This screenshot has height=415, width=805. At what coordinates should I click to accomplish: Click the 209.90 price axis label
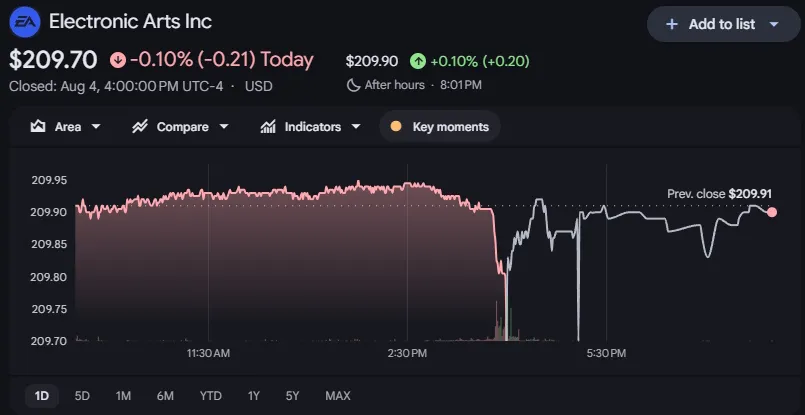click(49, 212)
